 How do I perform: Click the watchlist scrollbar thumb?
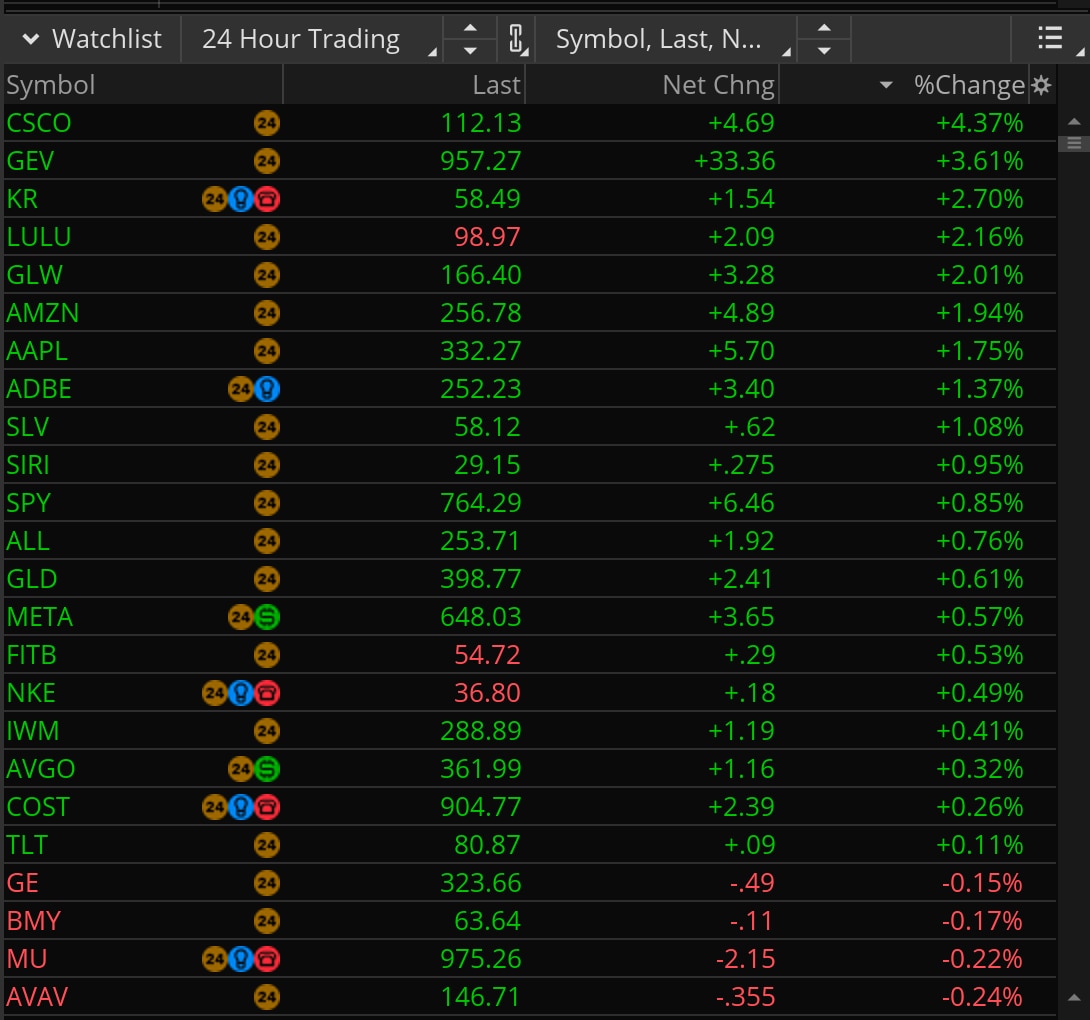pyautogui.click(x=1074, y=143)
